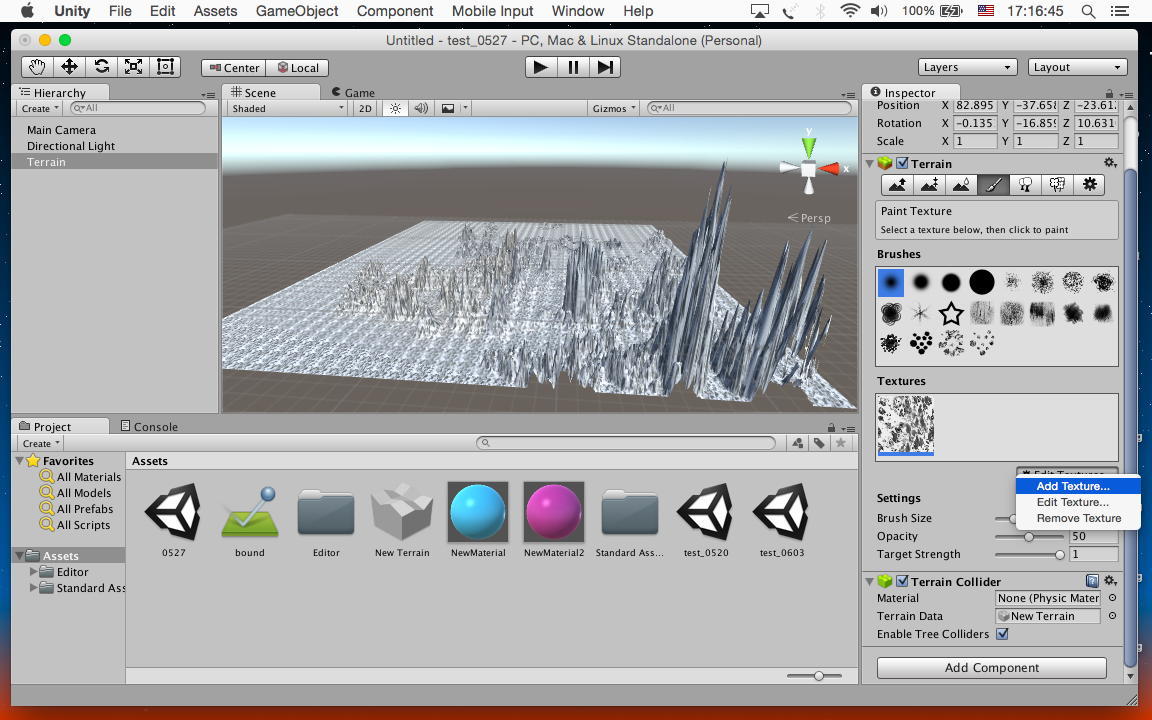Pick the star-shaped brush
The height and width of the screenshot is (720, 1152).
click(951, 314)
